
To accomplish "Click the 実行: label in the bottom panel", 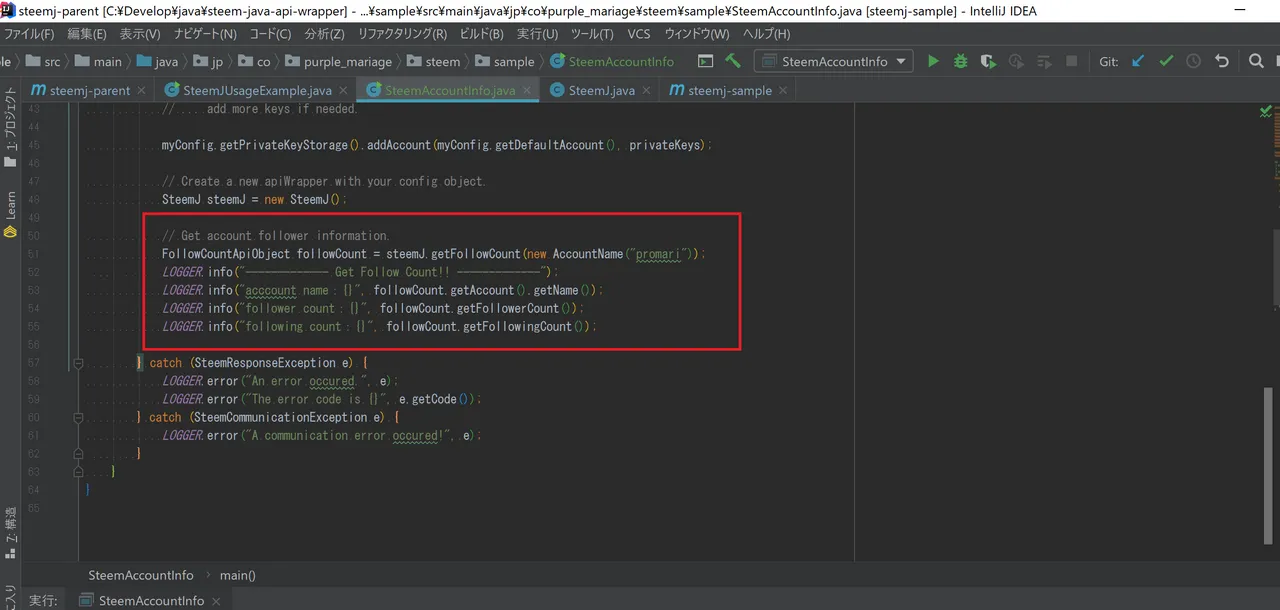I will tap(43, 600).
